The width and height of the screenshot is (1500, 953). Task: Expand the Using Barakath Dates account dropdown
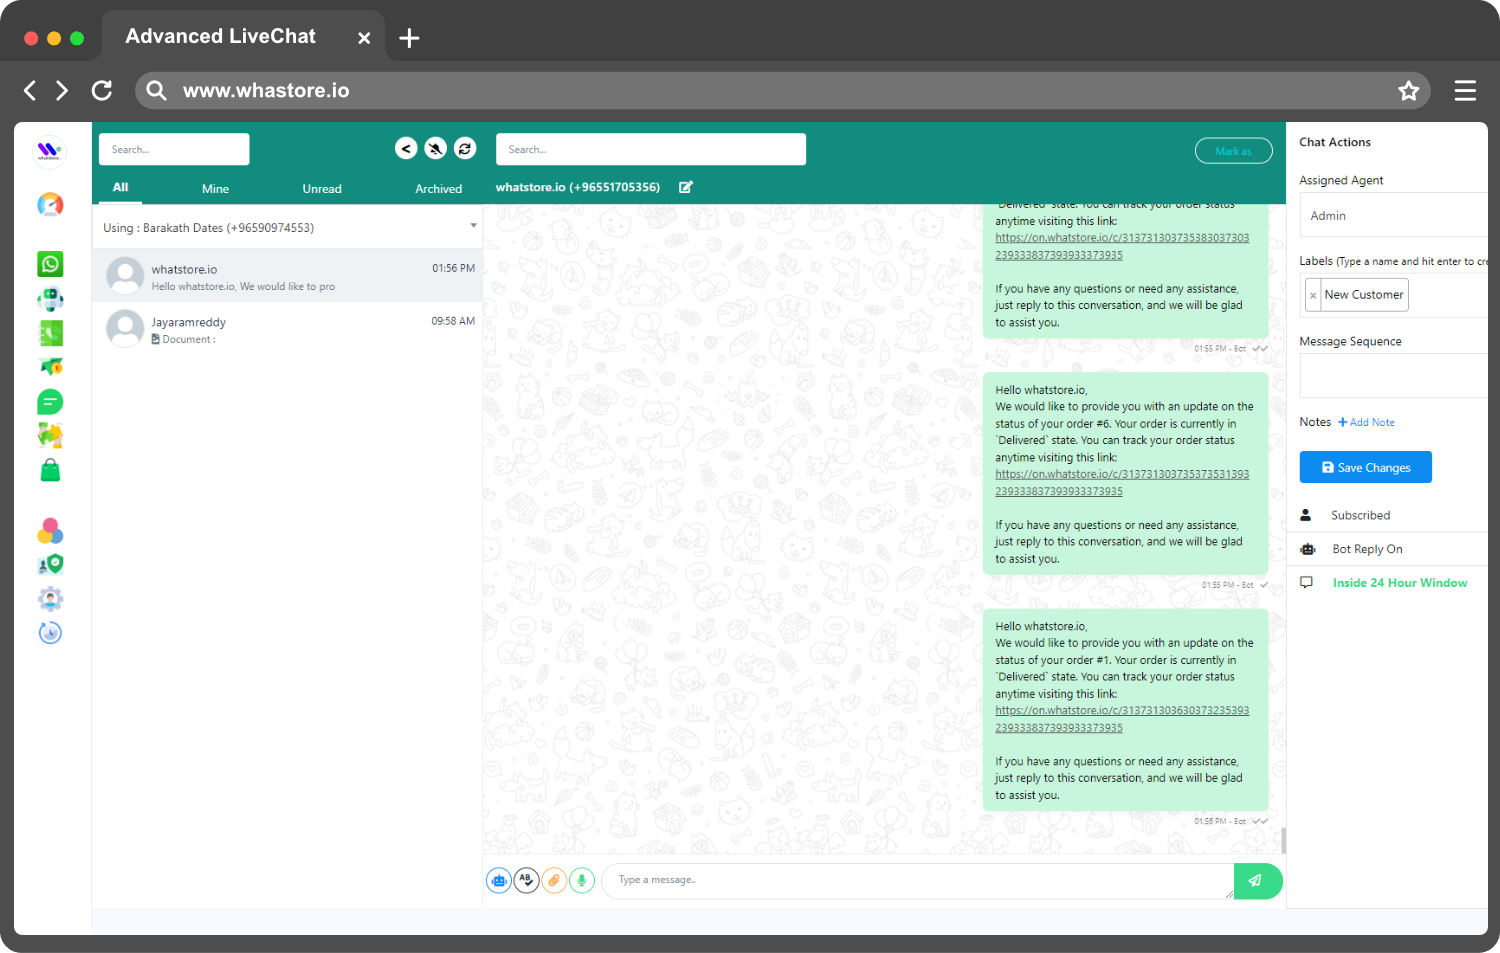pos(288,228)
